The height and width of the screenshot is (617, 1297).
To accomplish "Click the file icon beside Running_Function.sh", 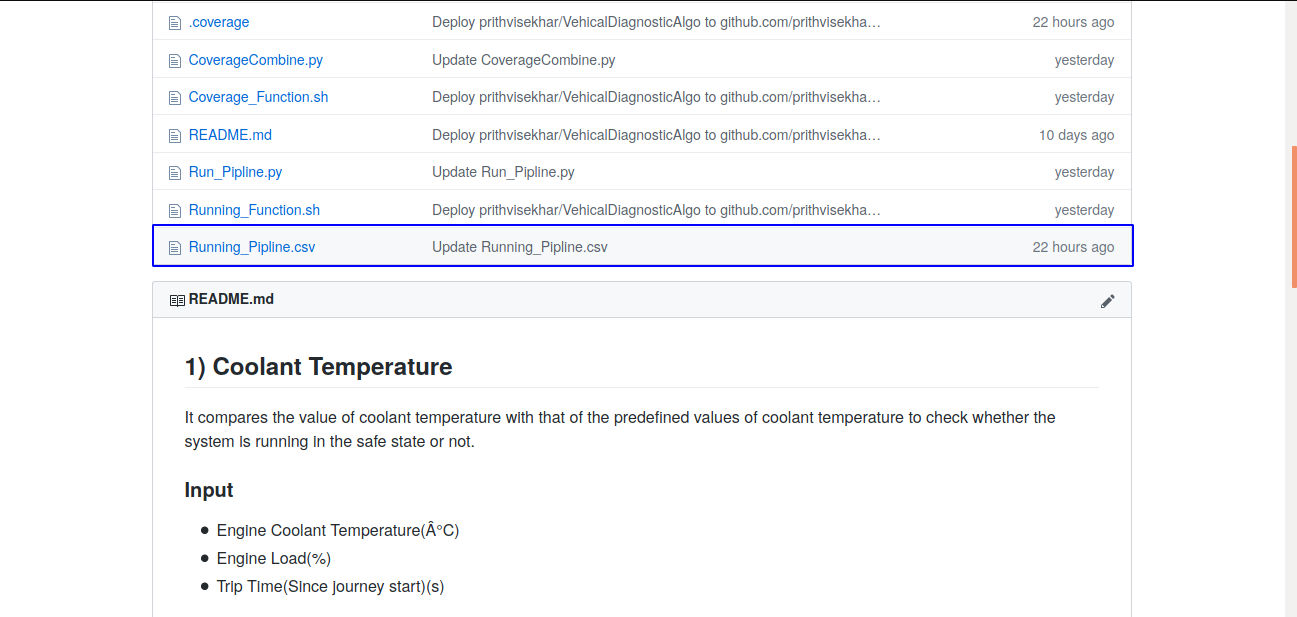I will point(175,210).
